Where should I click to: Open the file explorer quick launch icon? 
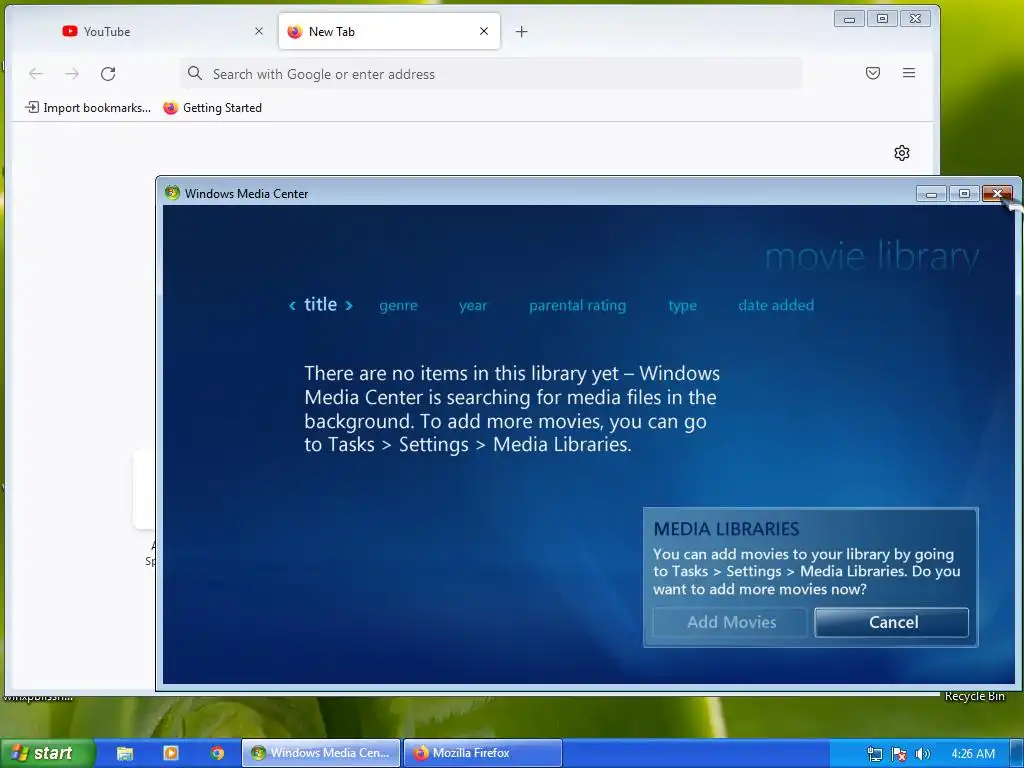click(x=125, y=753)
